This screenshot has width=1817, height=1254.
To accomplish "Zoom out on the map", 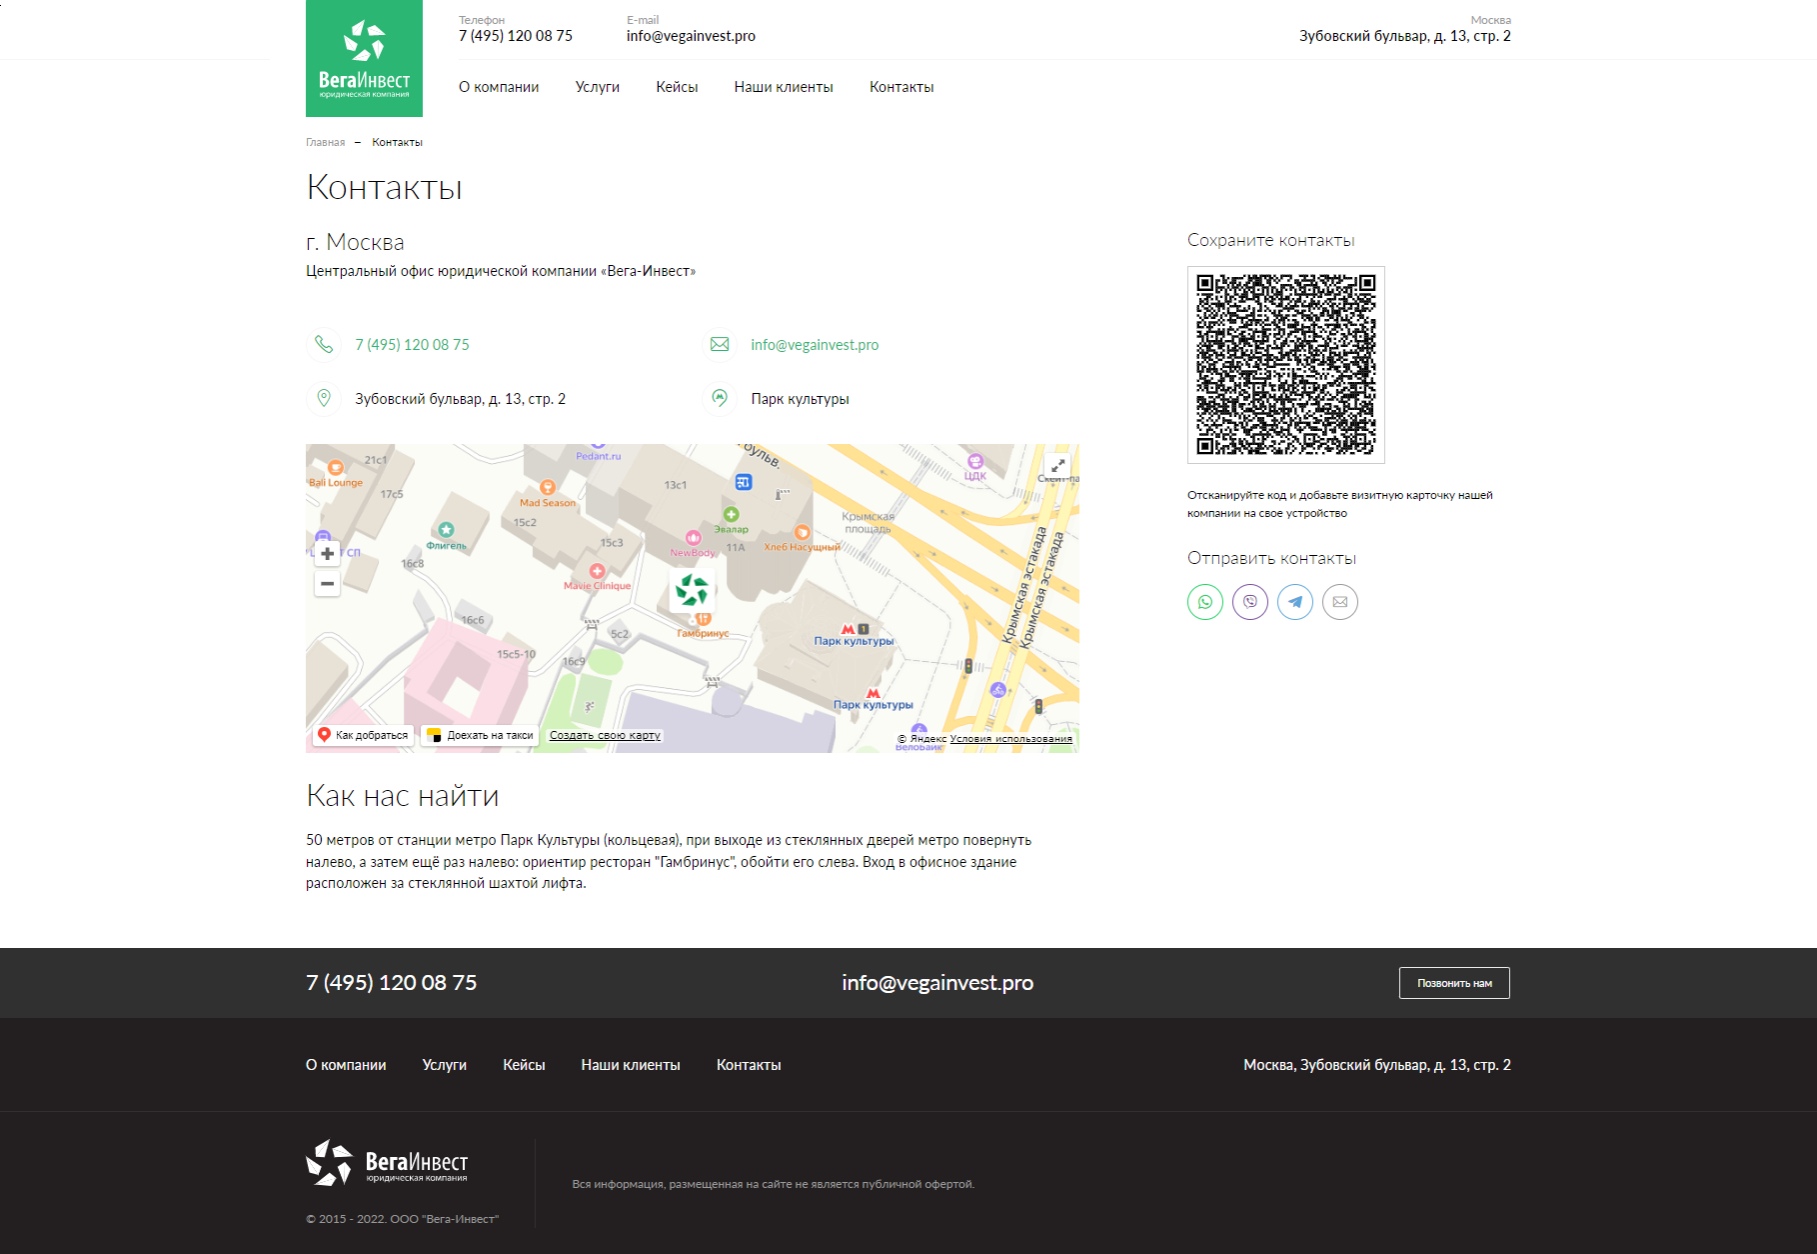I will click(x=327, y=584).
